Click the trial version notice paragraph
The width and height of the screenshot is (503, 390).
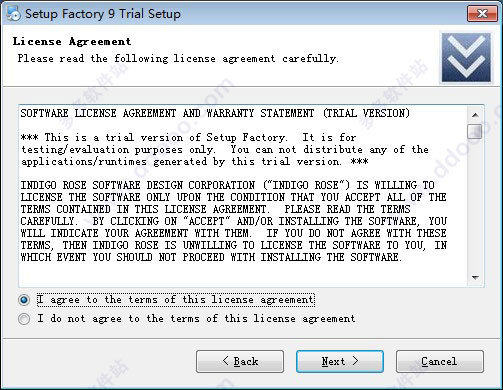tap(225, 150)
